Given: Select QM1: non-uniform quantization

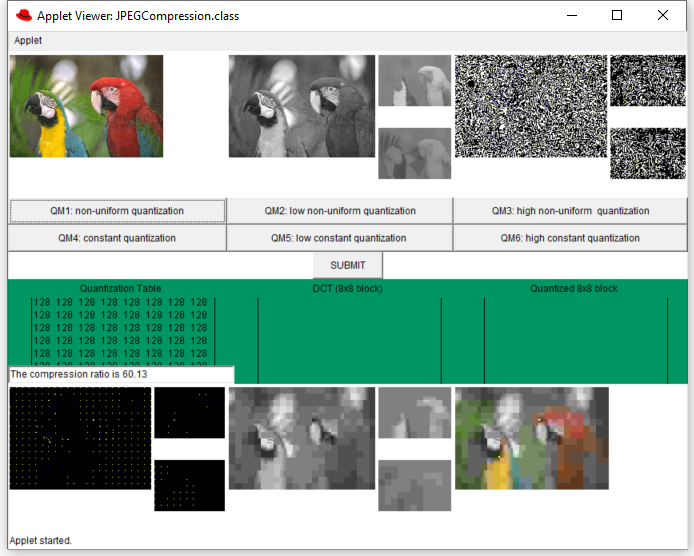Looking at the screenshot, I should [x=117, y=211].
